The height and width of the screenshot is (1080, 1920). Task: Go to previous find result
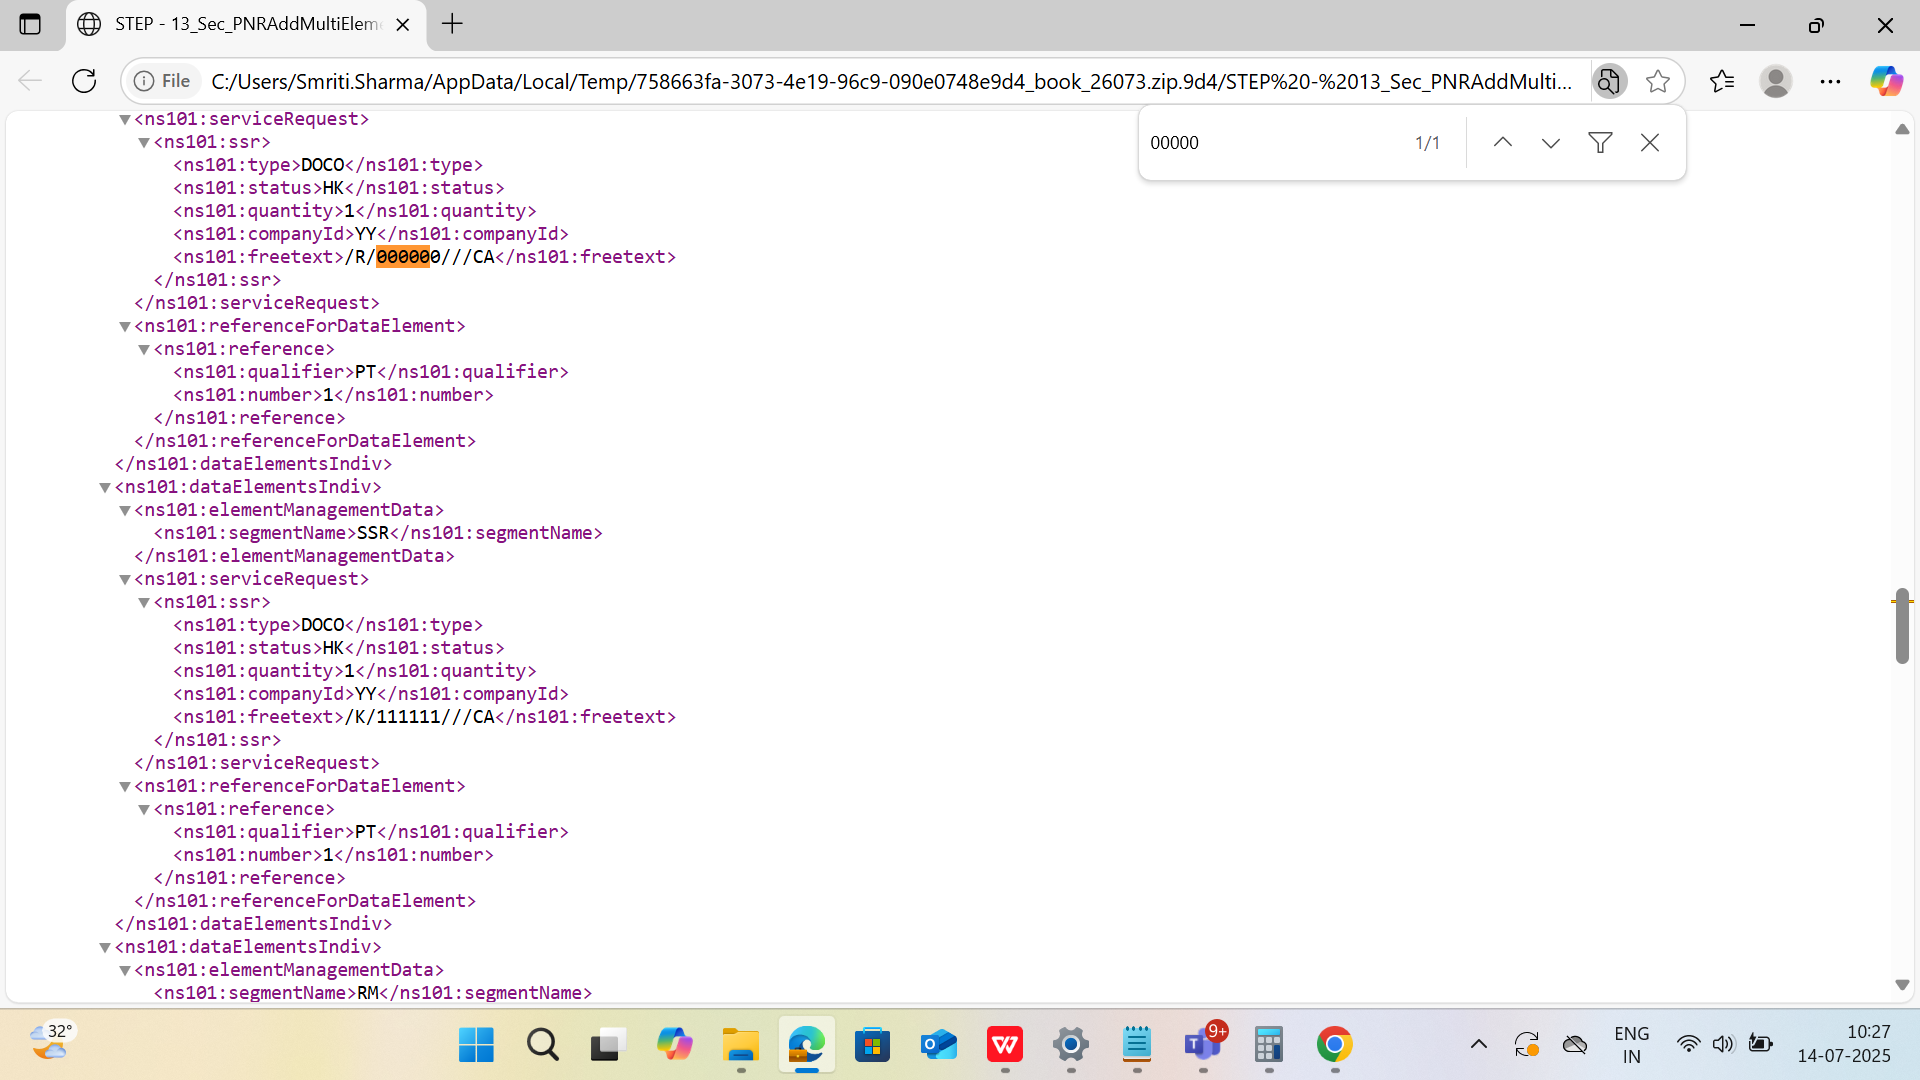(x=1502, y=143)
